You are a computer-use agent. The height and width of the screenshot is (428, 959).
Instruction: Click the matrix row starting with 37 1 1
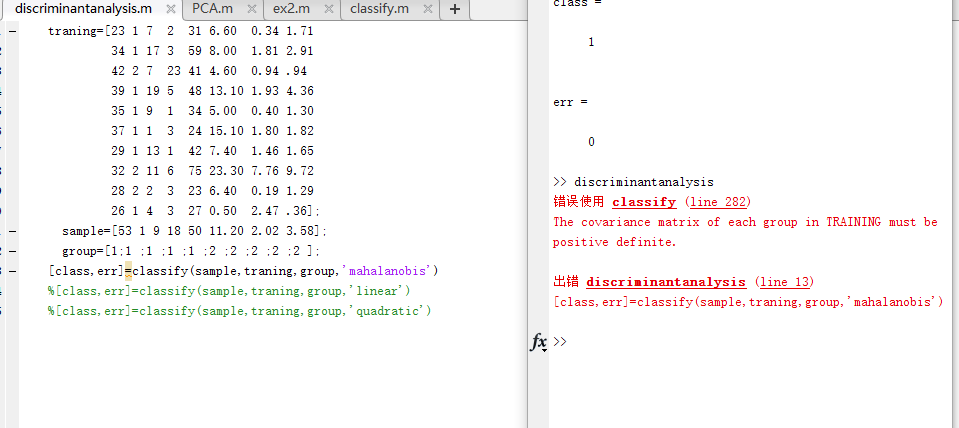[212, 131]
